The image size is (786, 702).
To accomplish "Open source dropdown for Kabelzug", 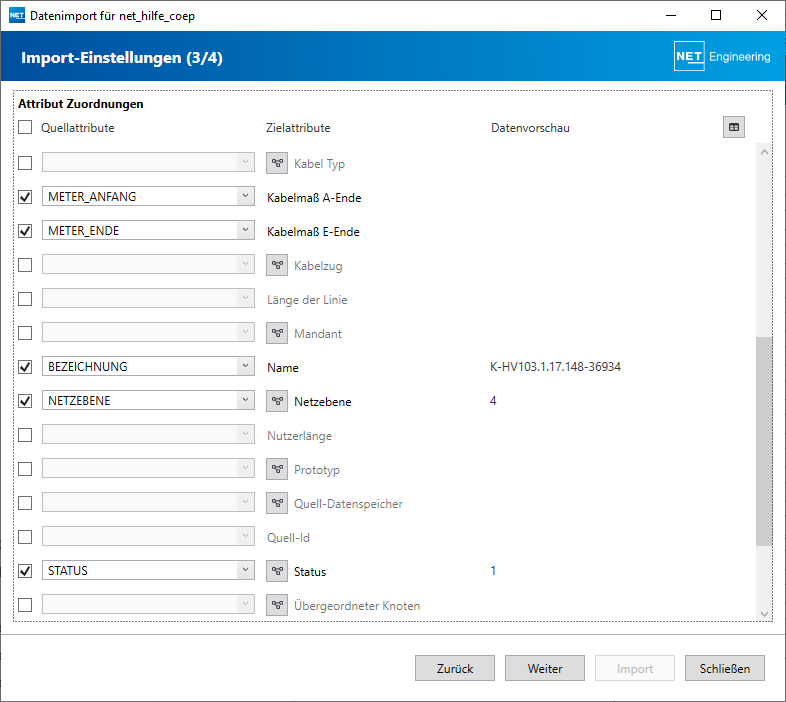I will [x=148, y=264].
